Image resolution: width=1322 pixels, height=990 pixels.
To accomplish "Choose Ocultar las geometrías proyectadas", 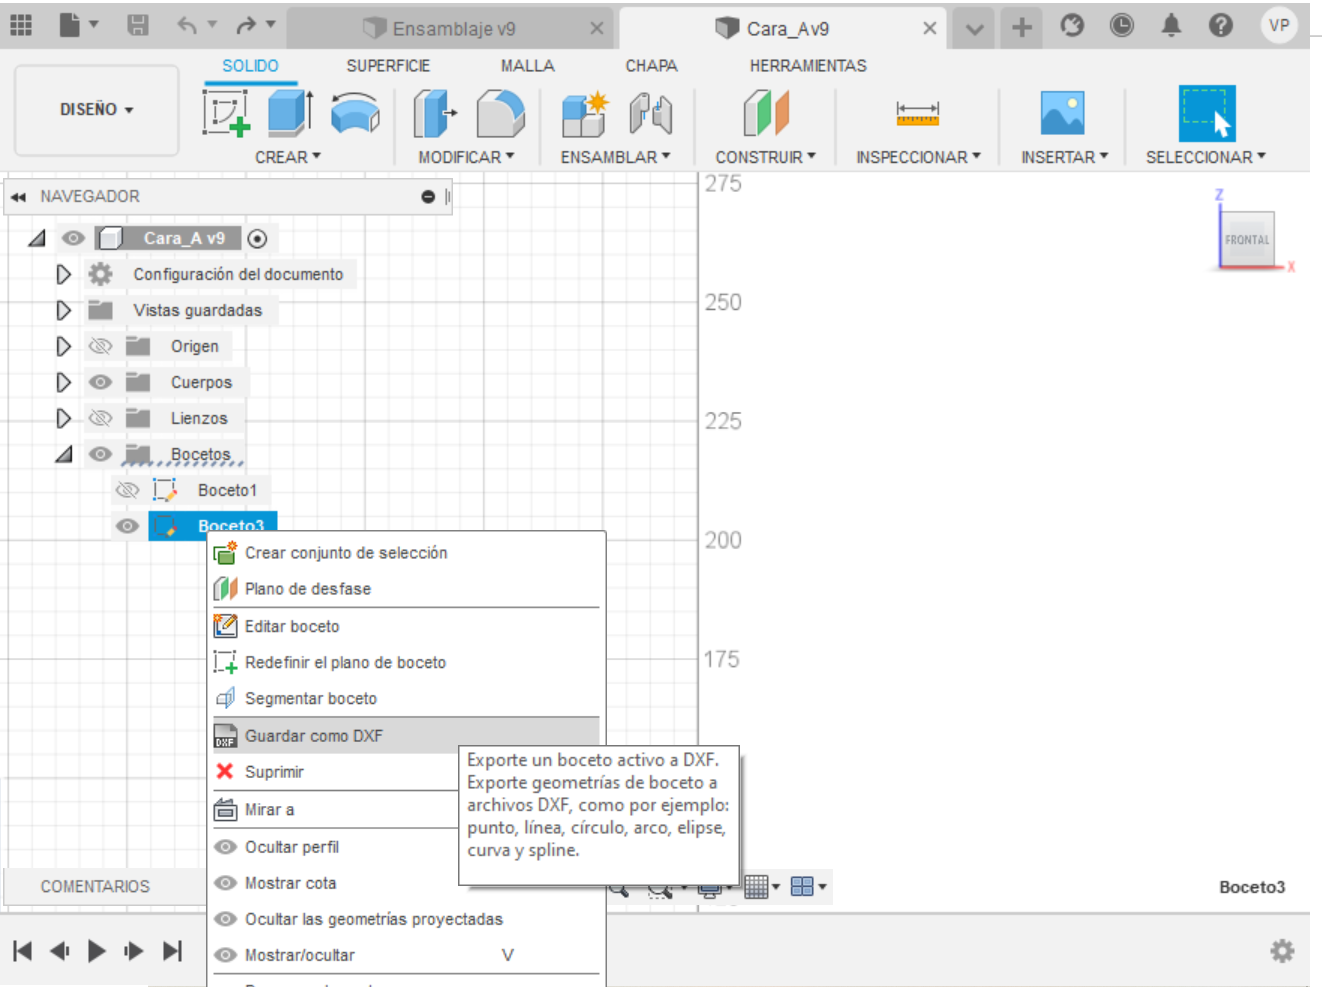I will [x=406, y=919].
